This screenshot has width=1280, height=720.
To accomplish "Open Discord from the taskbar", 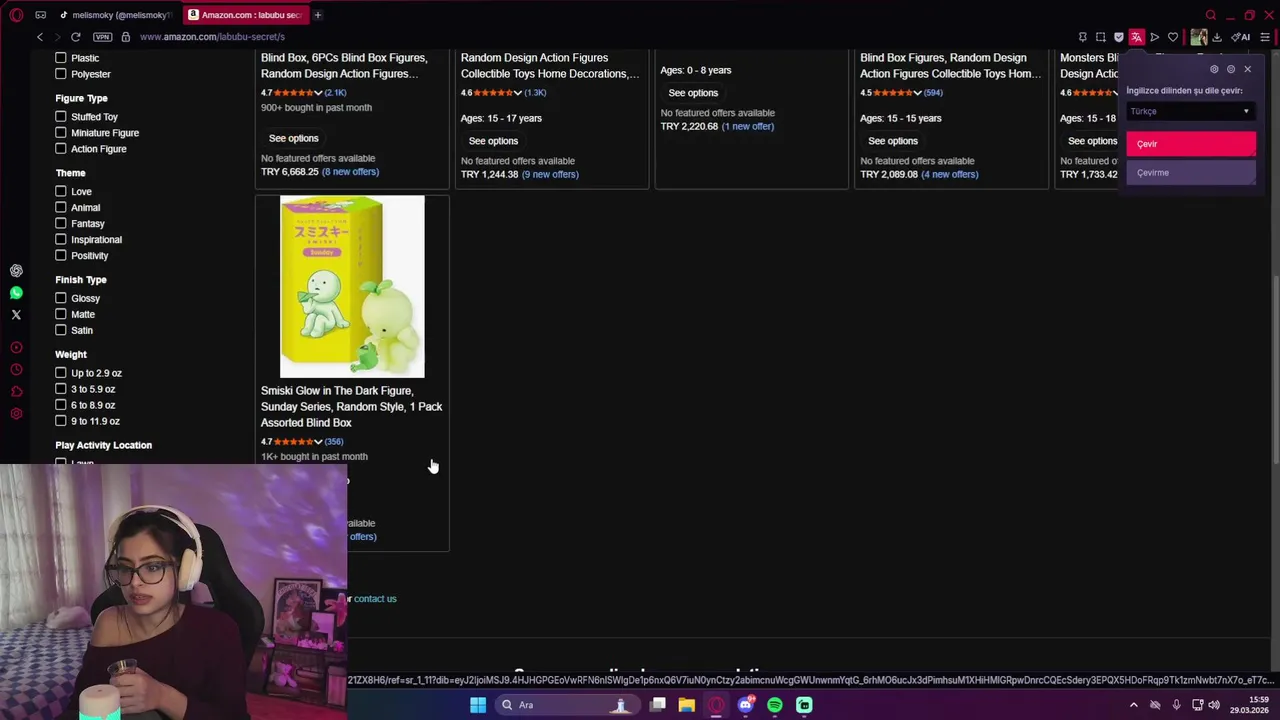I will (745, 705).
